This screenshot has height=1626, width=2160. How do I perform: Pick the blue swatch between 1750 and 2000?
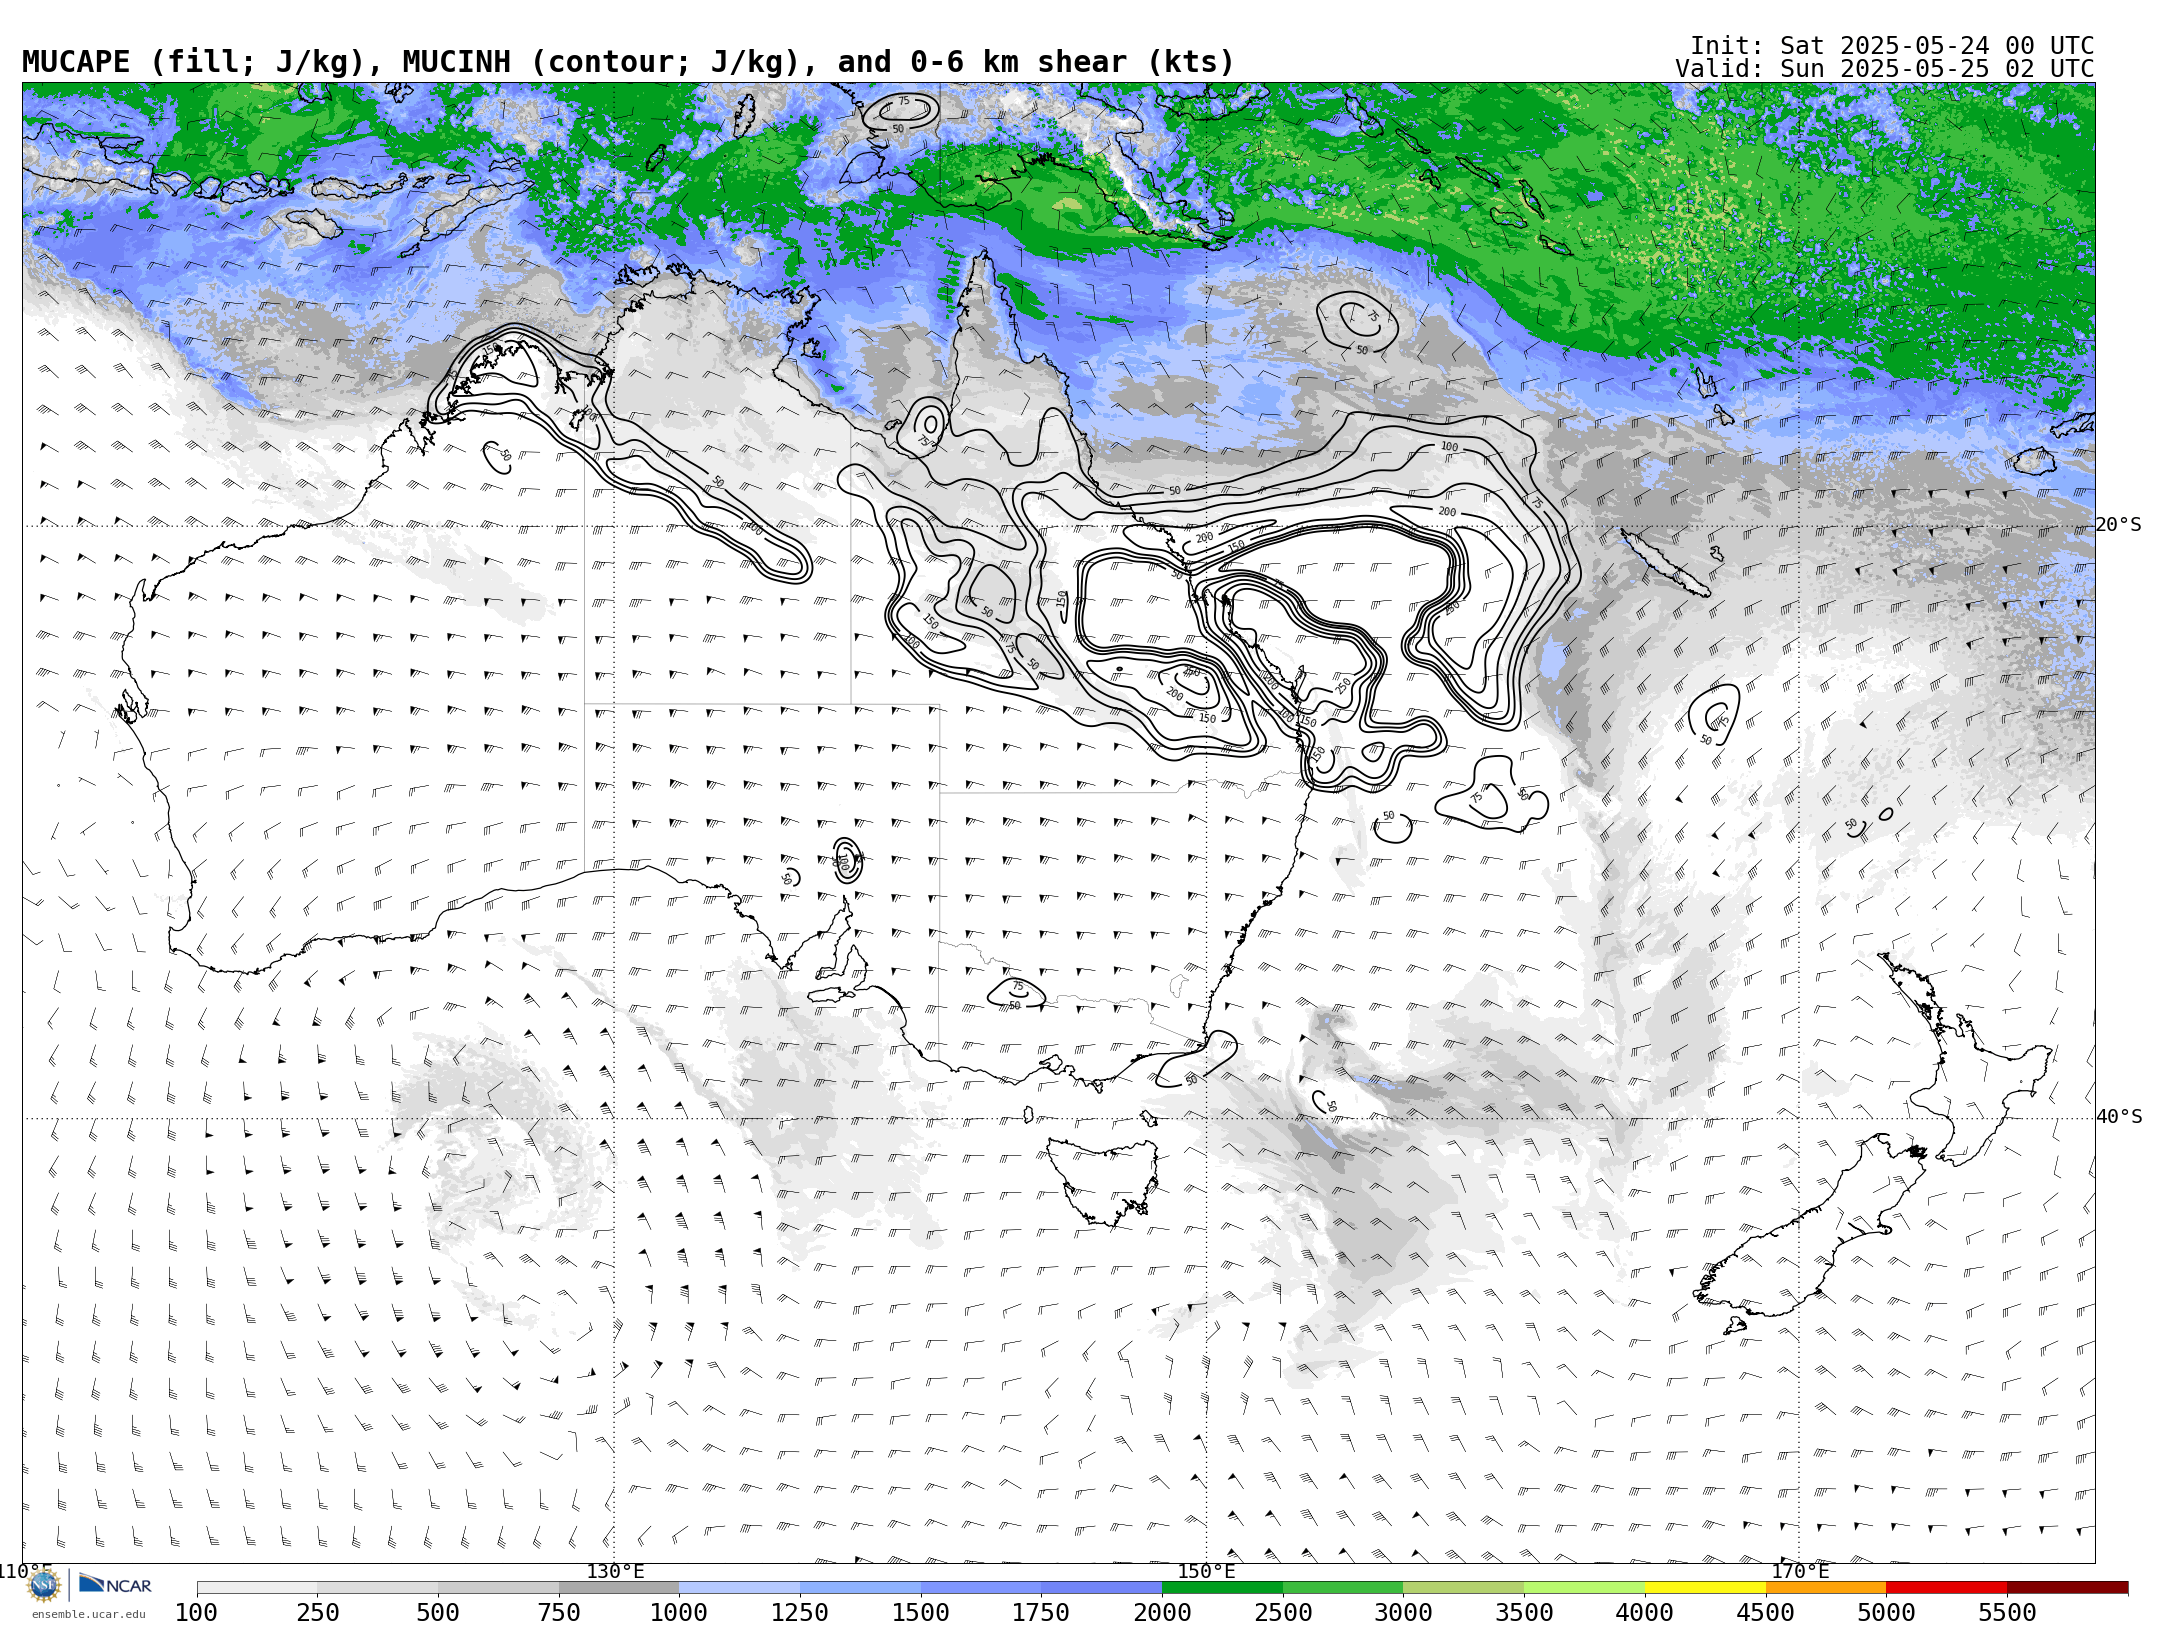1102,1588
